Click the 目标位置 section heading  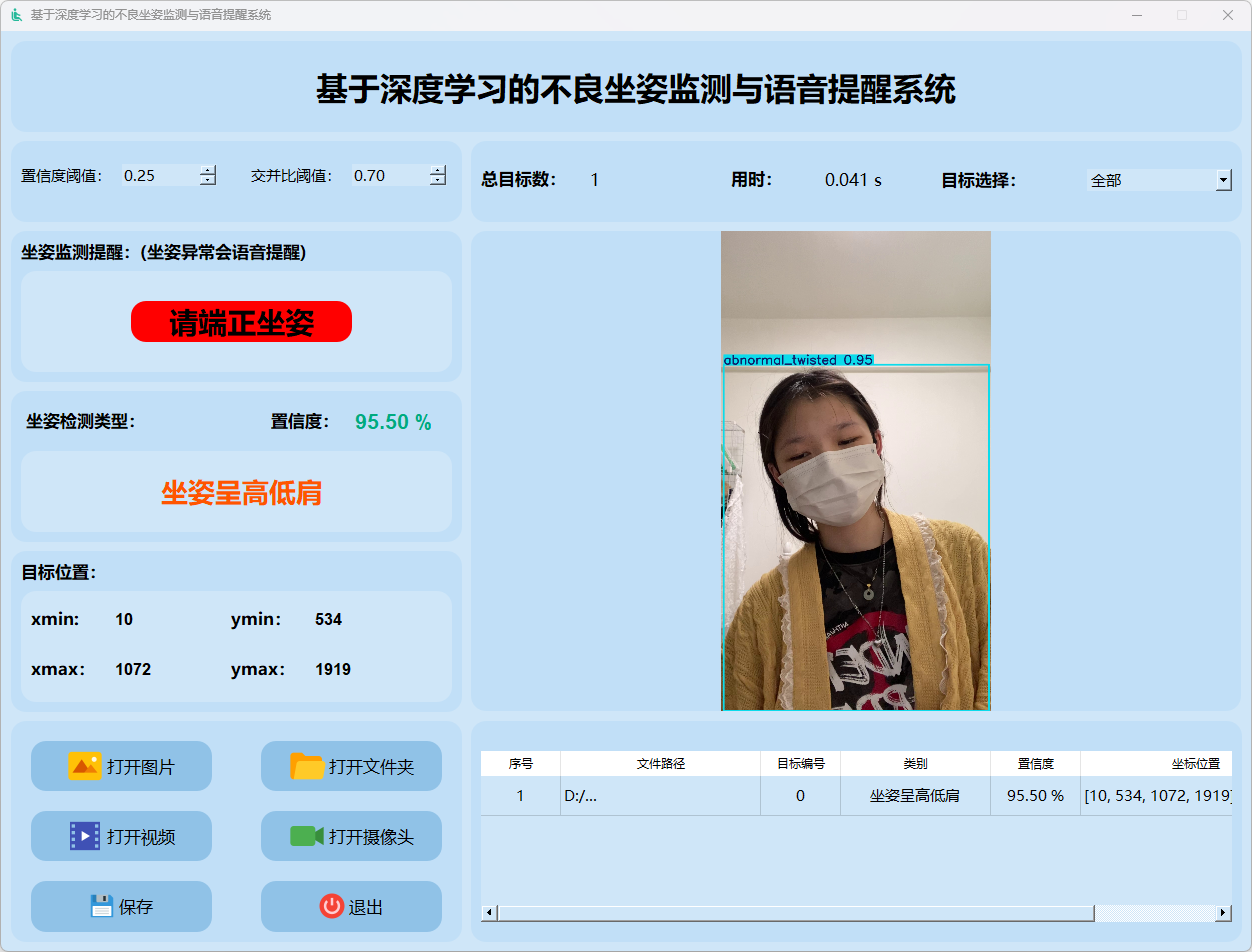(59, 573)
